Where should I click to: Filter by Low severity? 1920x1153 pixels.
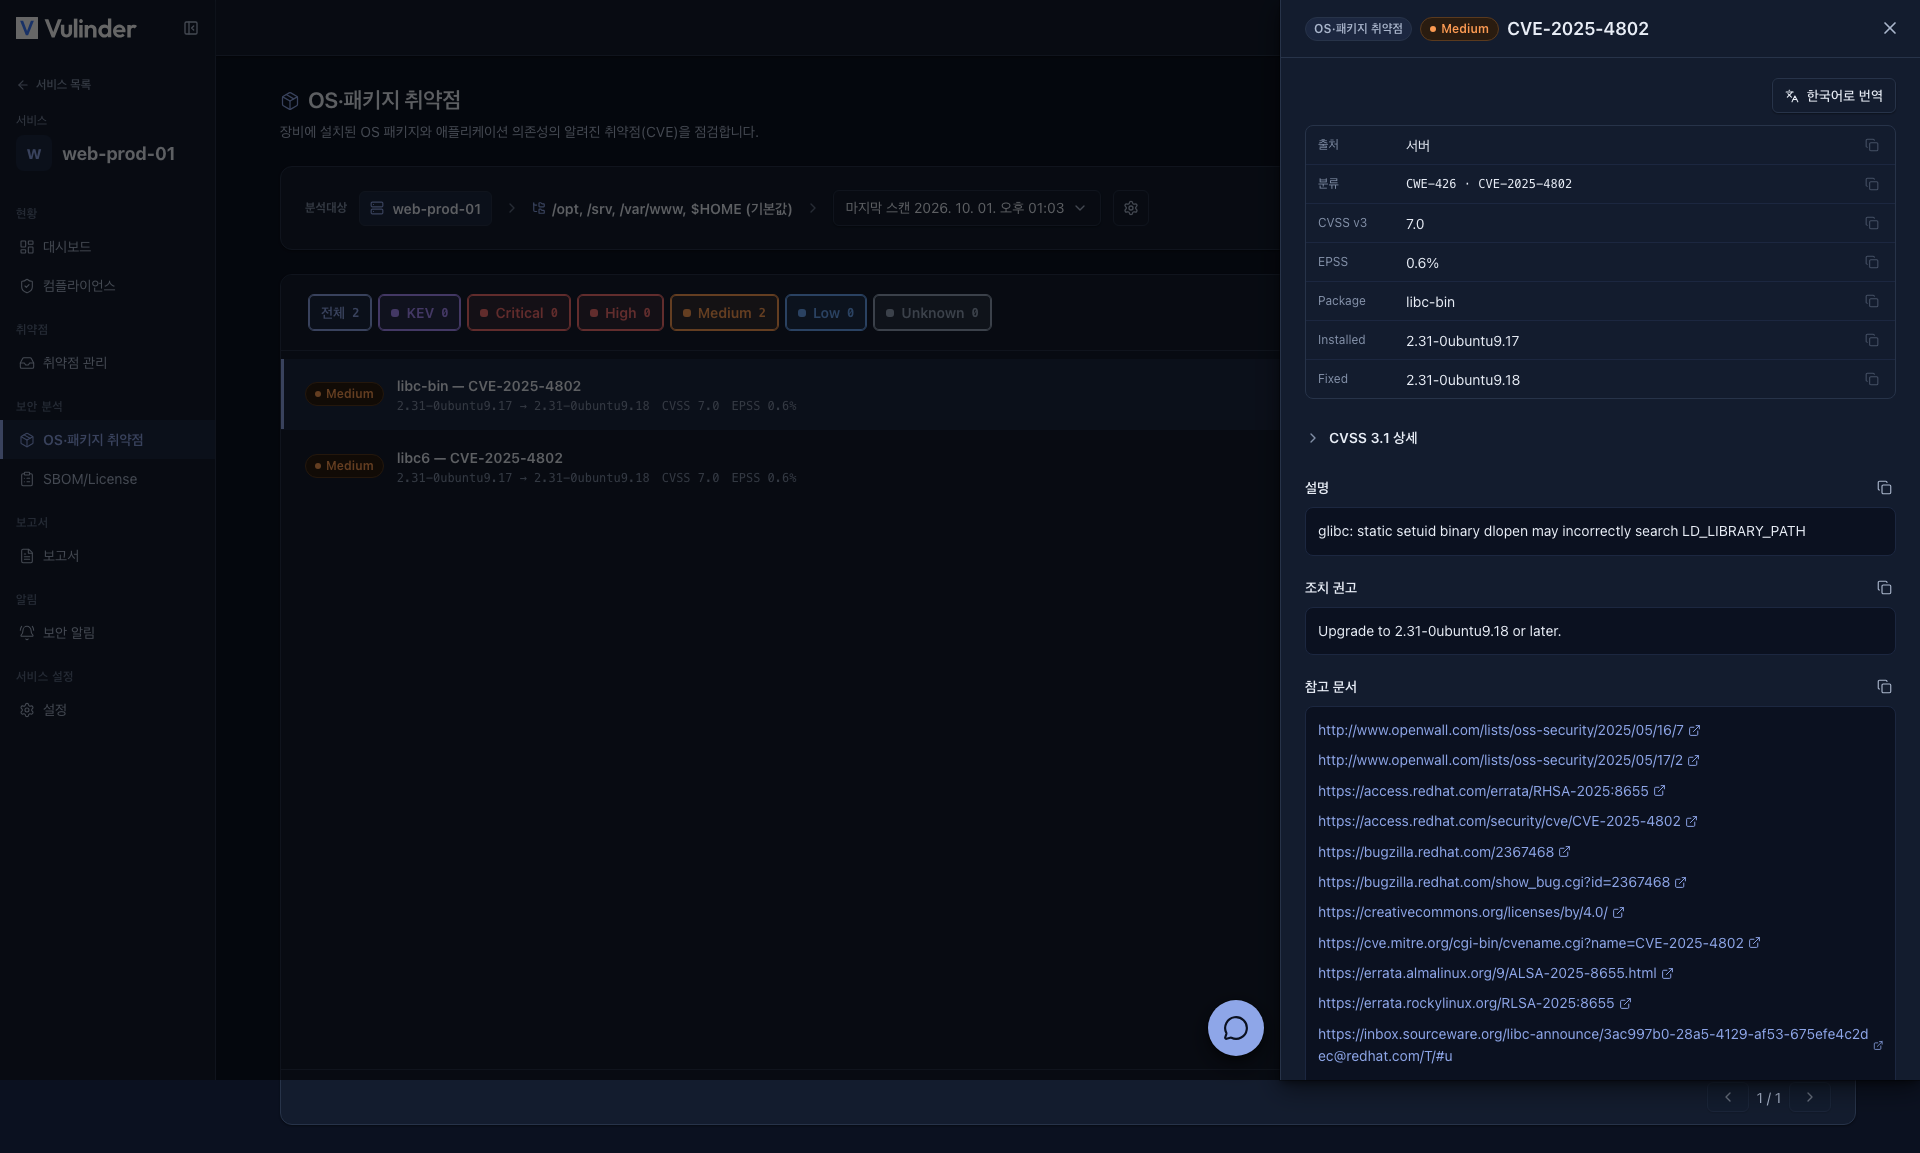point(826,313)
